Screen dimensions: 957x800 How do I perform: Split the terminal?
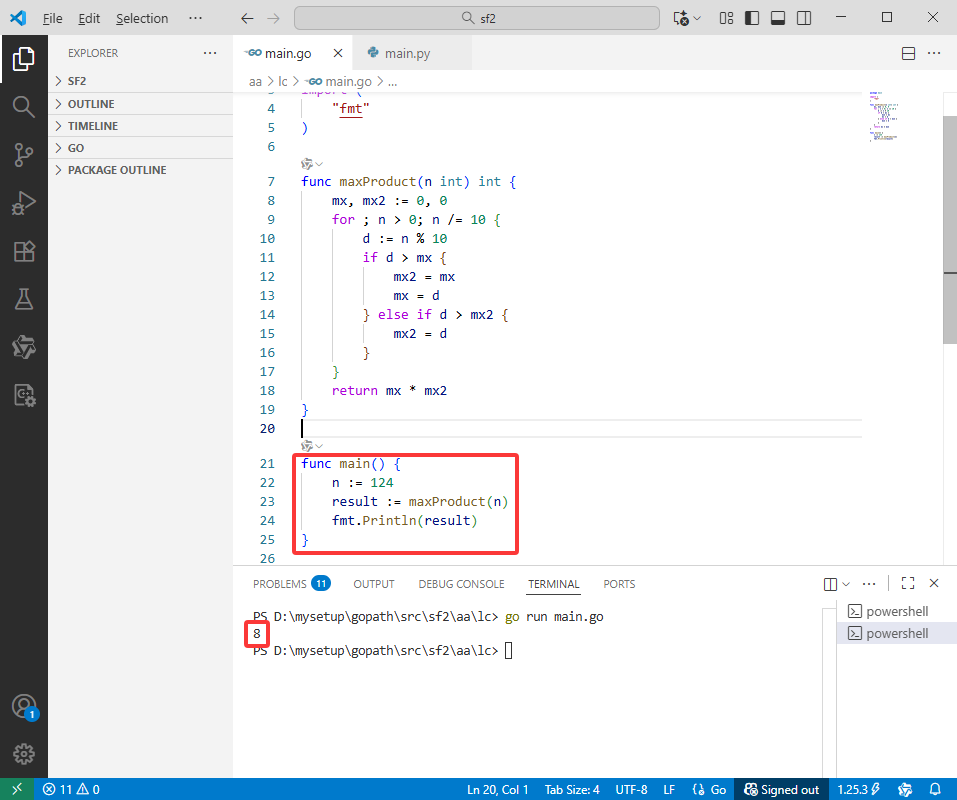click(x=830, y=584)
